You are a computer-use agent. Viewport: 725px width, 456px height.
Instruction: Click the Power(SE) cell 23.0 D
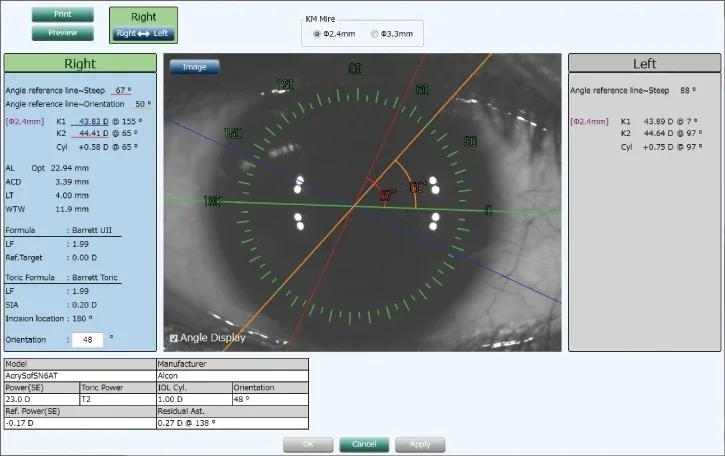[x=42, y=399]
